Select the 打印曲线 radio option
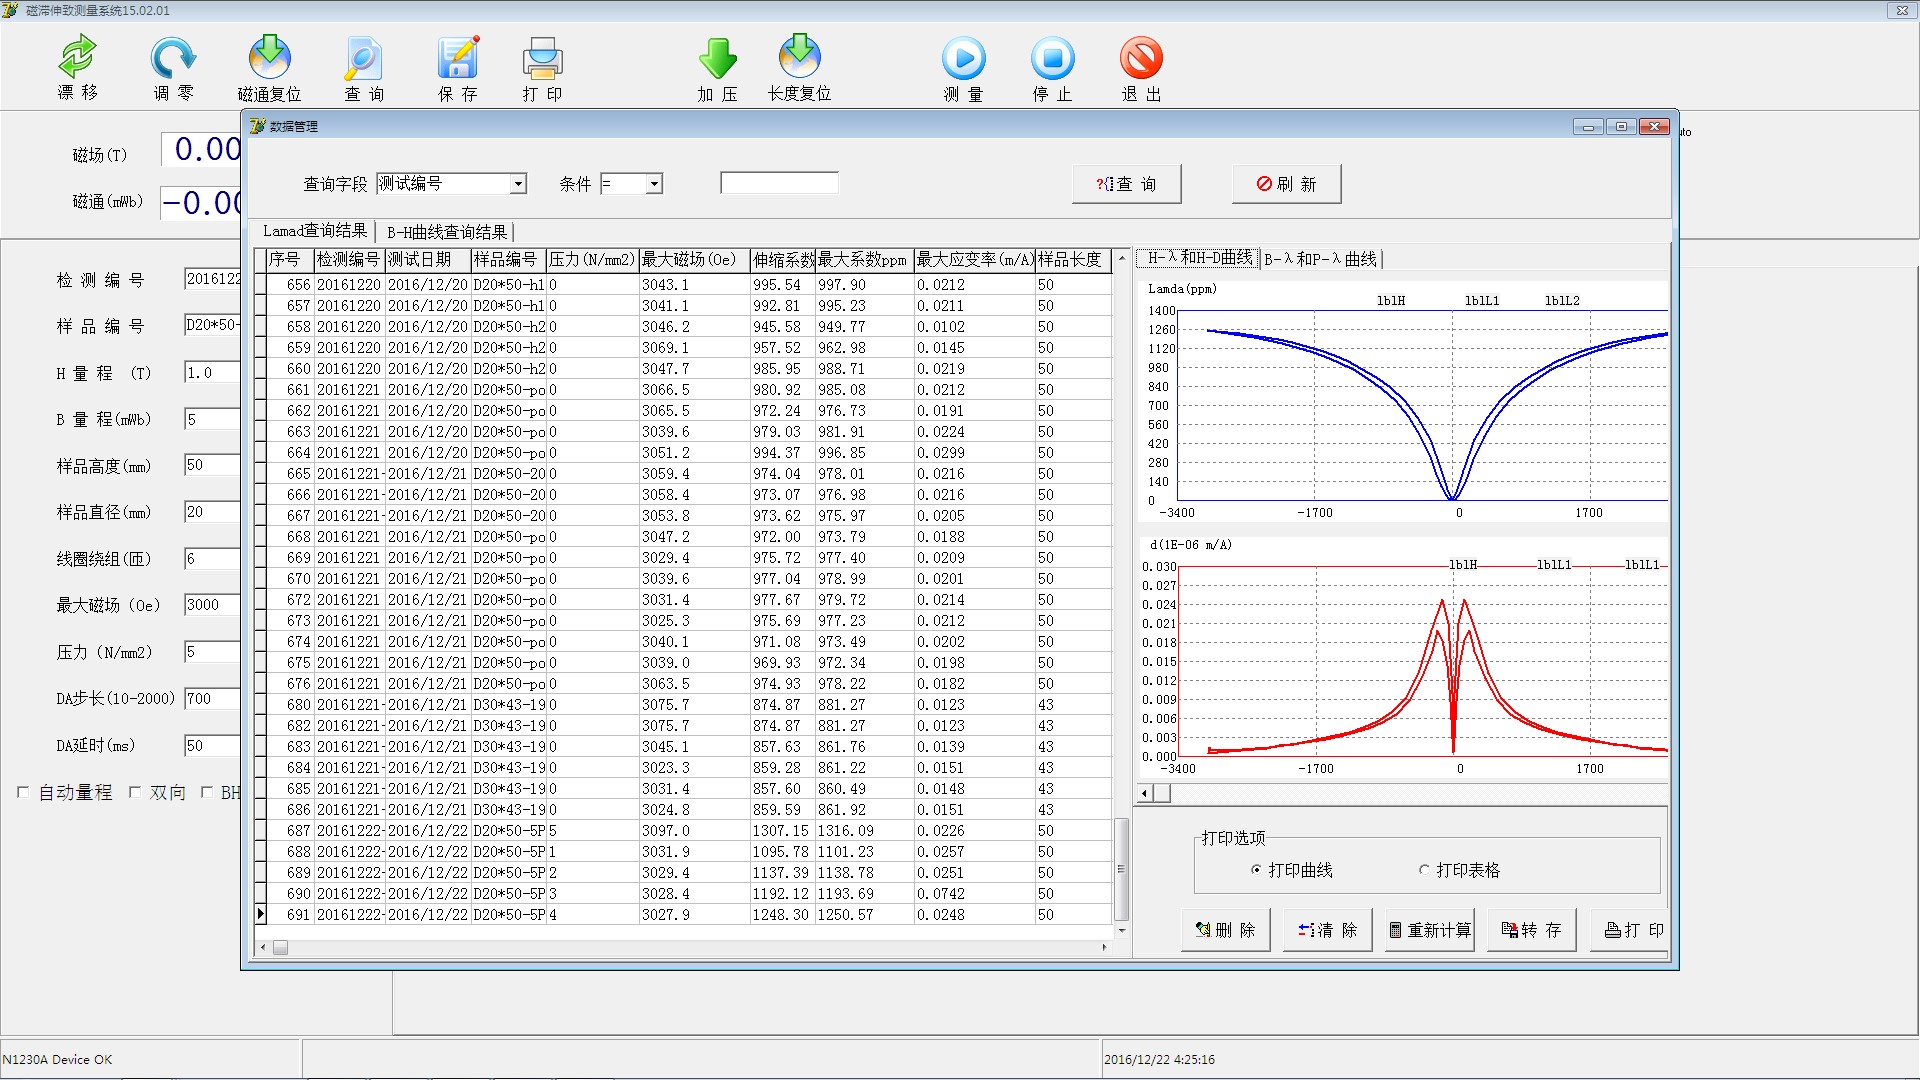Screen dimensions: 1920x1080 1256,870
